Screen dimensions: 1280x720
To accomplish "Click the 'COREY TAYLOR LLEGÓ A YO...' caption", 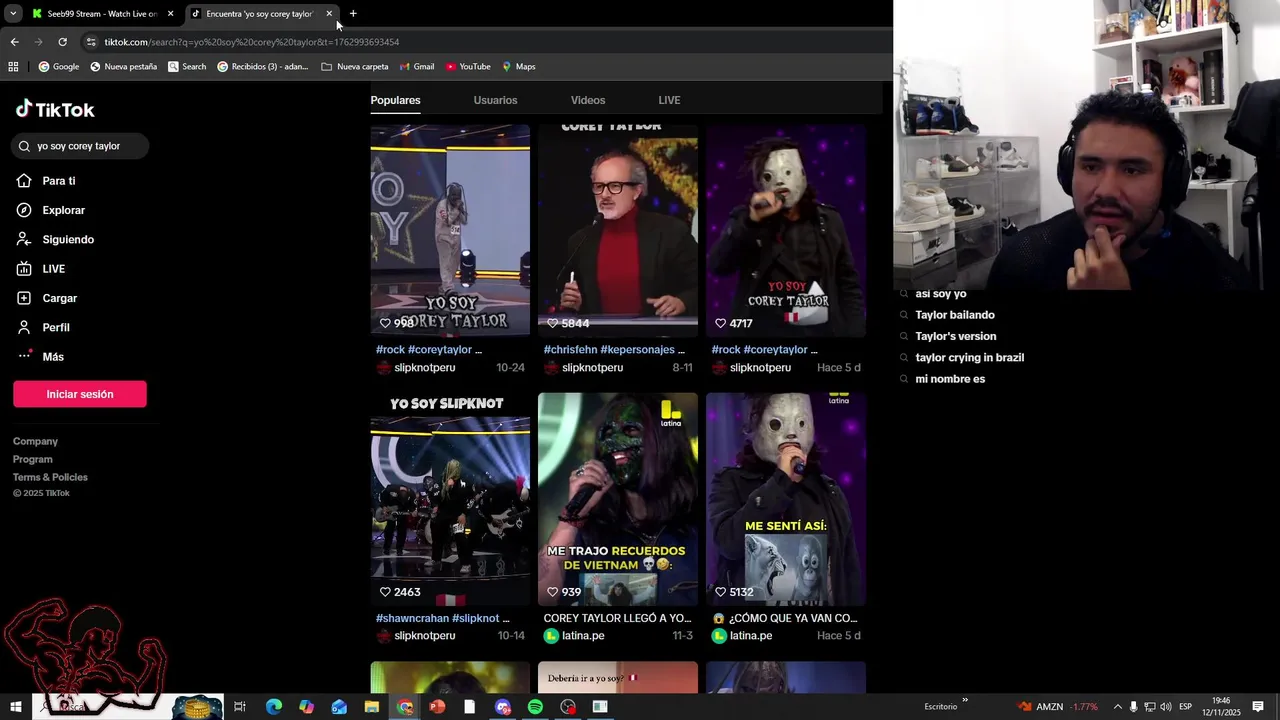I will click(618, 618).
